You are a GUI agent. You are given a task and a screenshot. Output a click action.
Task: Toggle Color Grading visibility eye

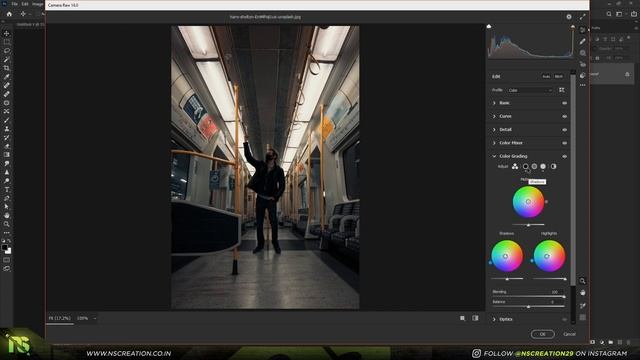click(564, 156)
